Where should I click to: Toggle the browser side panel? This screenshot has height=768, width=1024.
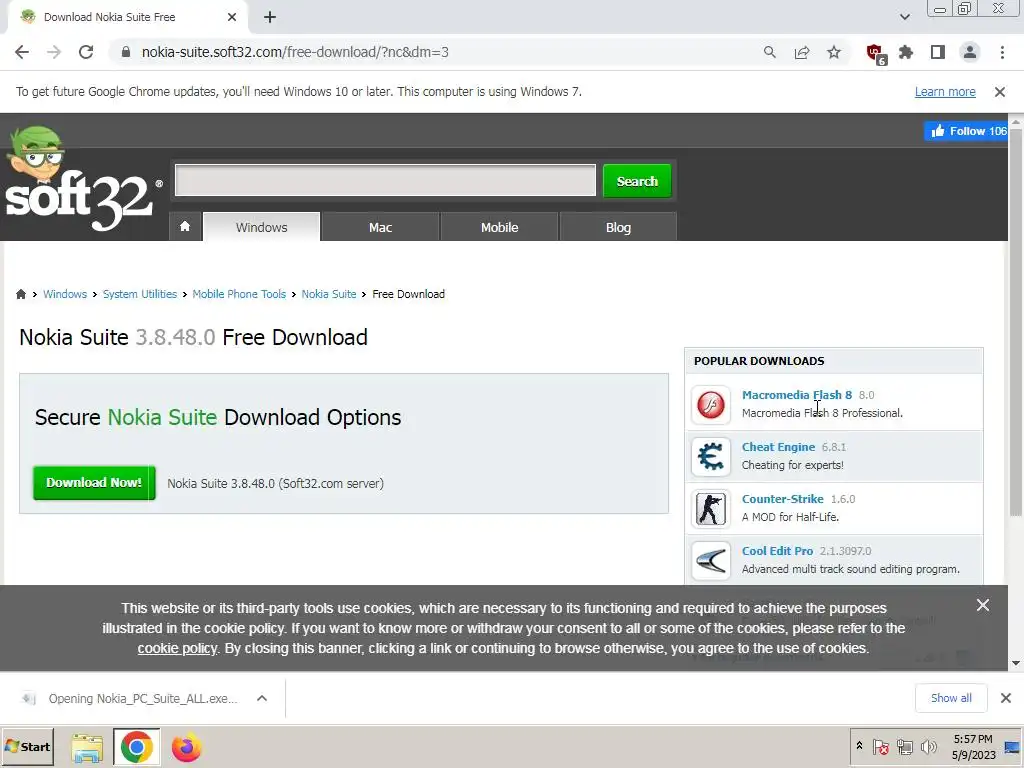(938, 52)
